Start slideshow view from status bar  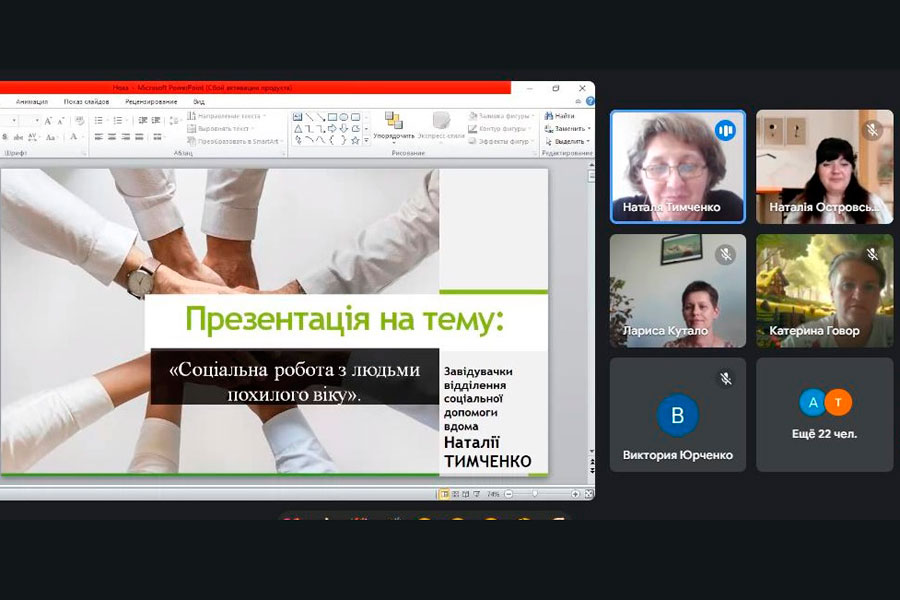477,494
